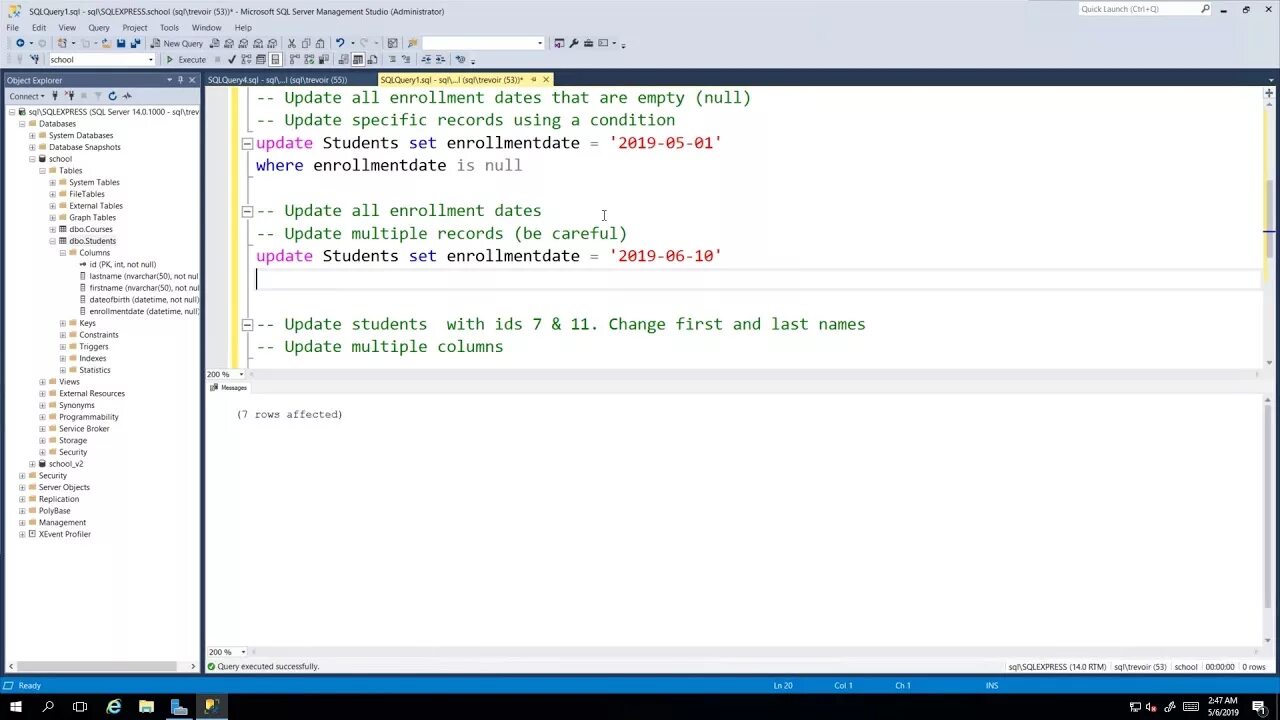The width and height of the screenshot is (1280, 720).
Task: Execute the current query
Action: pos(186,59)
